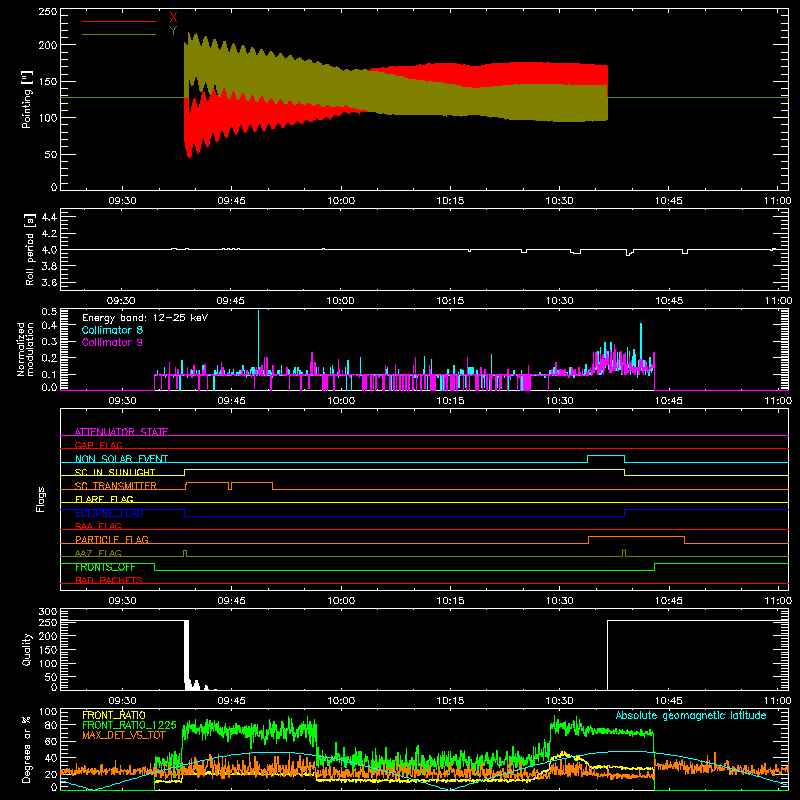Click the 'Roll period [s]' axis title
Image resolution: width=800 pixels, height=800 pixels.
(x=29, y=249)
